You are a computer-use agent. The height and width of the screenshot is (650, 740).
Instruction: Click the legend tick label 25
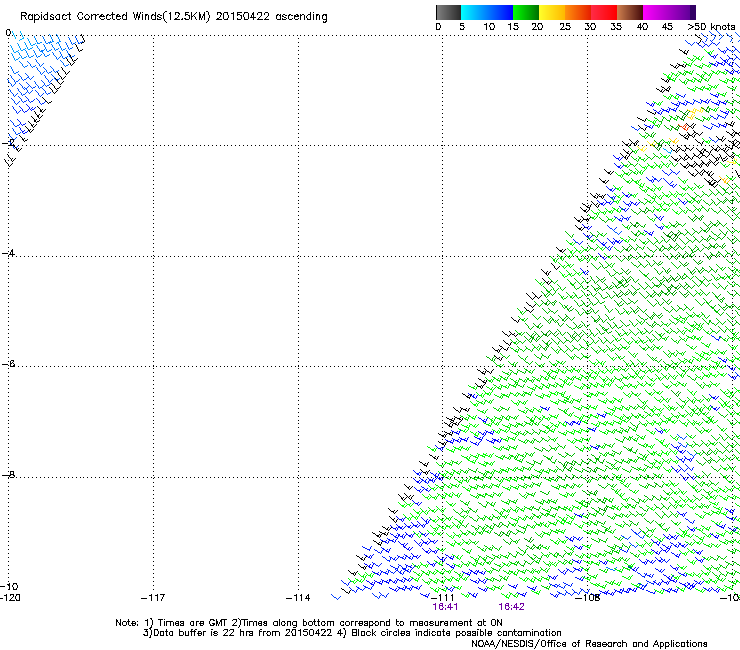(565, 27)
